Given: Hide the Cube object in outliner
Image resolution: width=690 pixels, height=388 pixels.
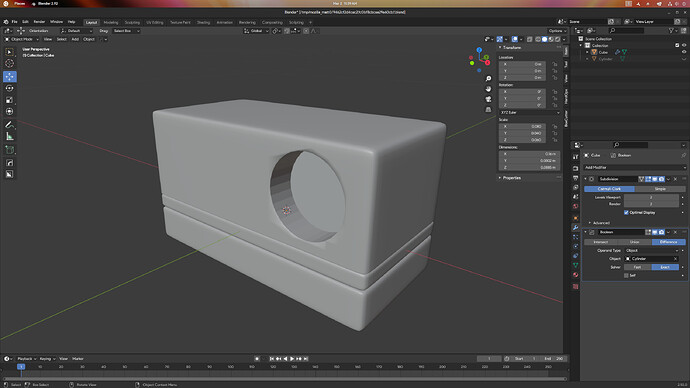Looking at the screenshot, I should point(683,52).
